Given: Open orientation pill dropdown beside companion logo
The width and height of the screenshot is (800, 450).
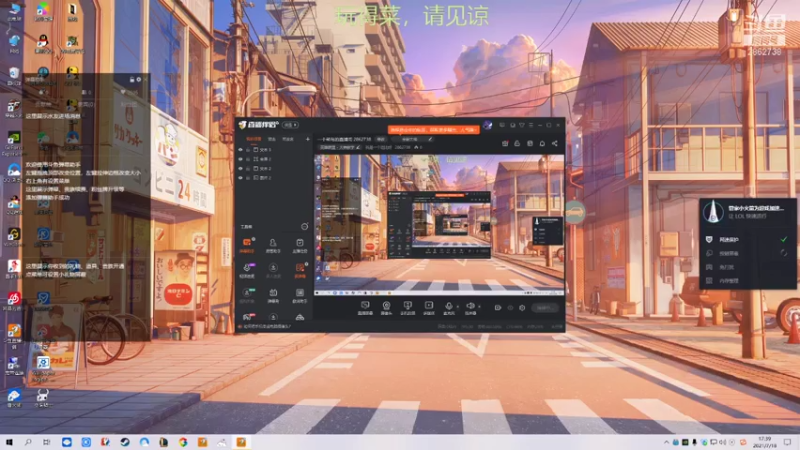Looking at the screenshot, I should tap(291, 125).
